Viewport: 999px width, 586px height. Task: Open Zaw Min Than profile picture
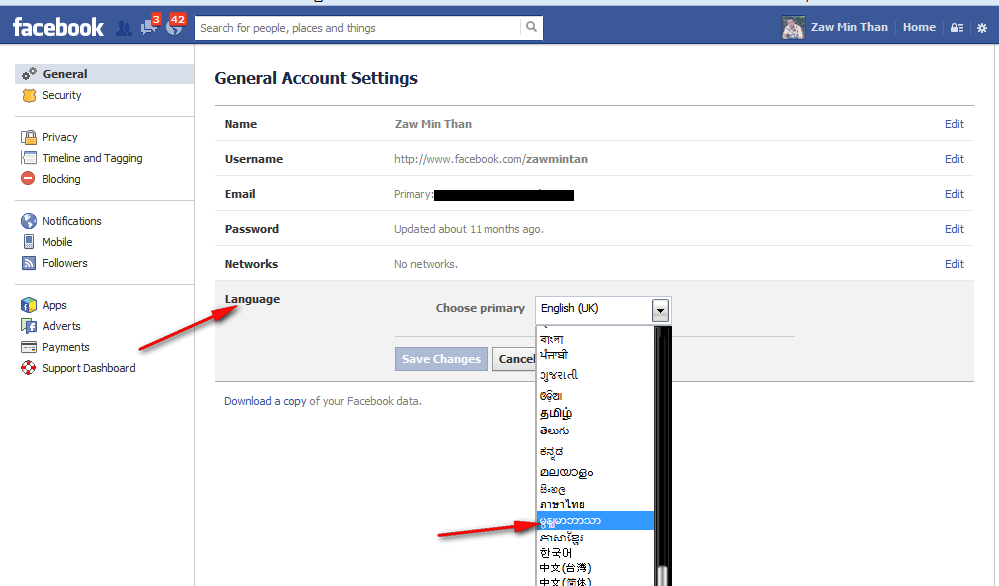(x=793, y=27)
